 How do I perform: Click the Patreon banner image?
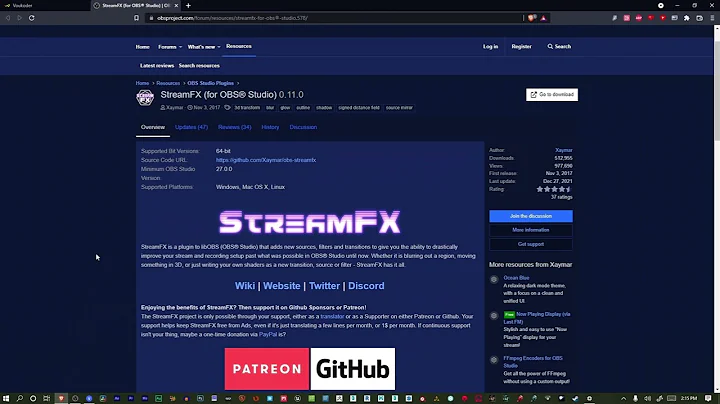pyautogui.click(x=267, y=369)
